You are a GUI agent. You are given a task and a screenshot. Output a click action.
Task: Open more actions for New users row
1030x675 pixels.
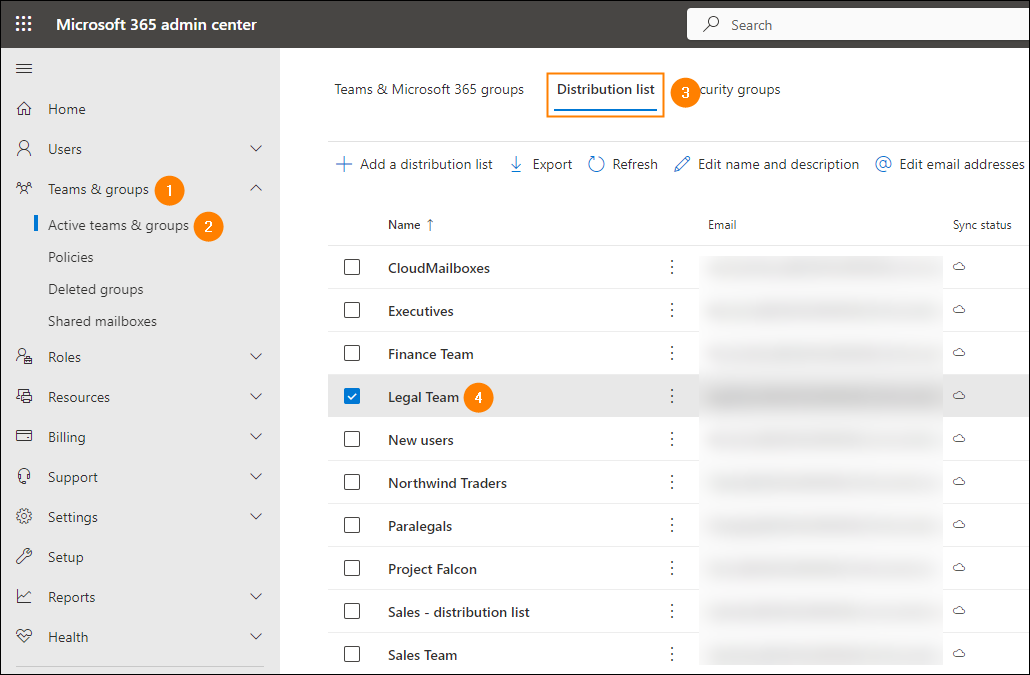tap(671, 439)
